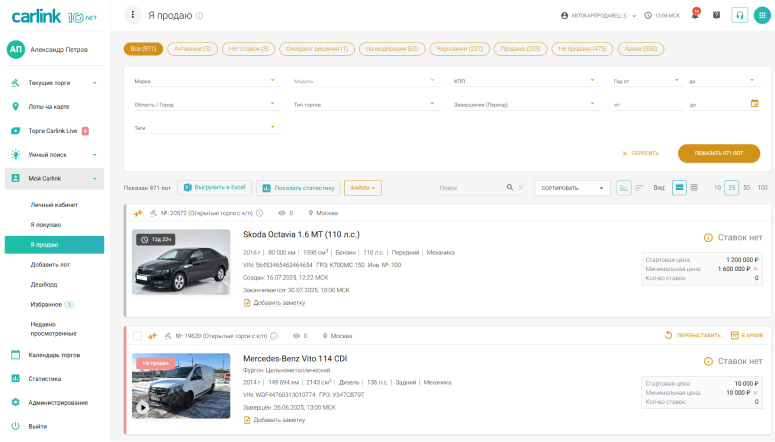Open Дешборд in the sidebar
The image size is (775, 442).
pyautogui.click(x=44, y=283)
